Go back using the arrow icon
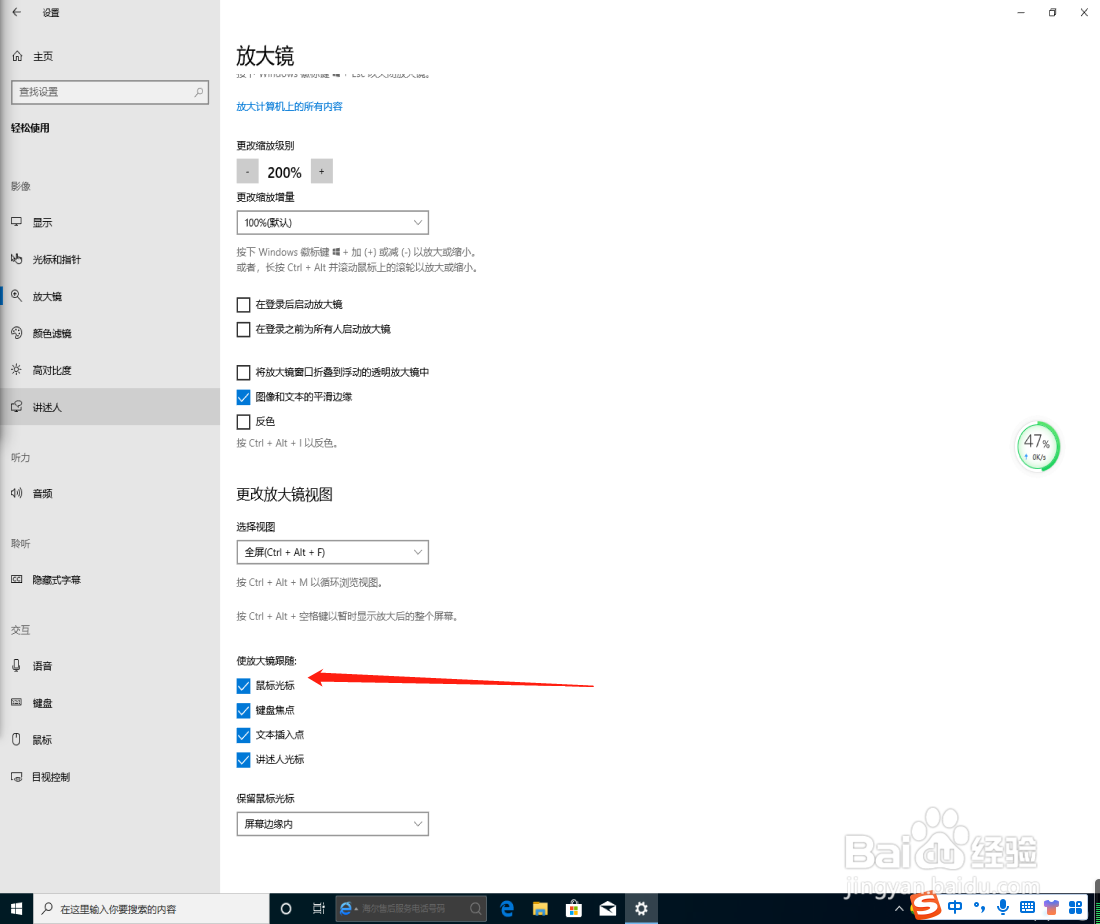Viewport: 1100px width, 924px height. (x=17, y=12)
